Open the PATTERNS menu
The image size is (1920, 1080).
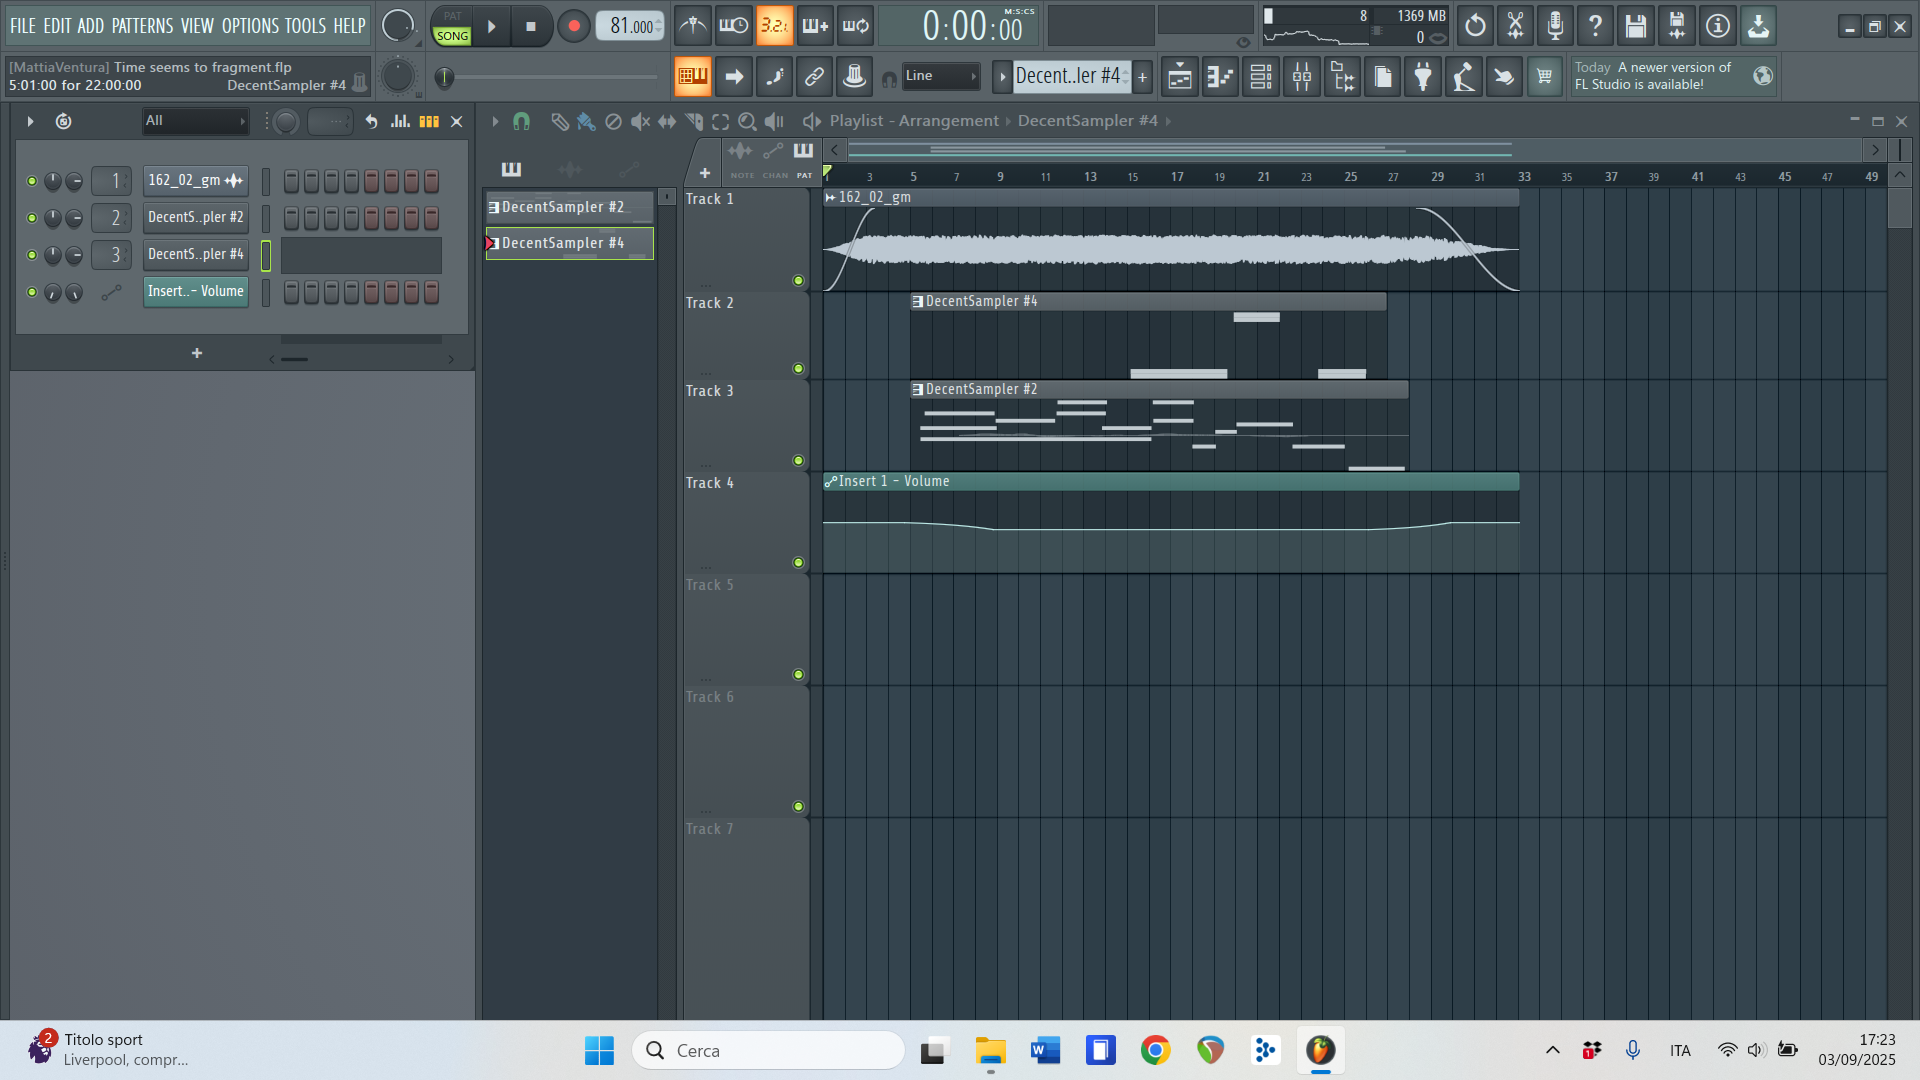(142, 25)
